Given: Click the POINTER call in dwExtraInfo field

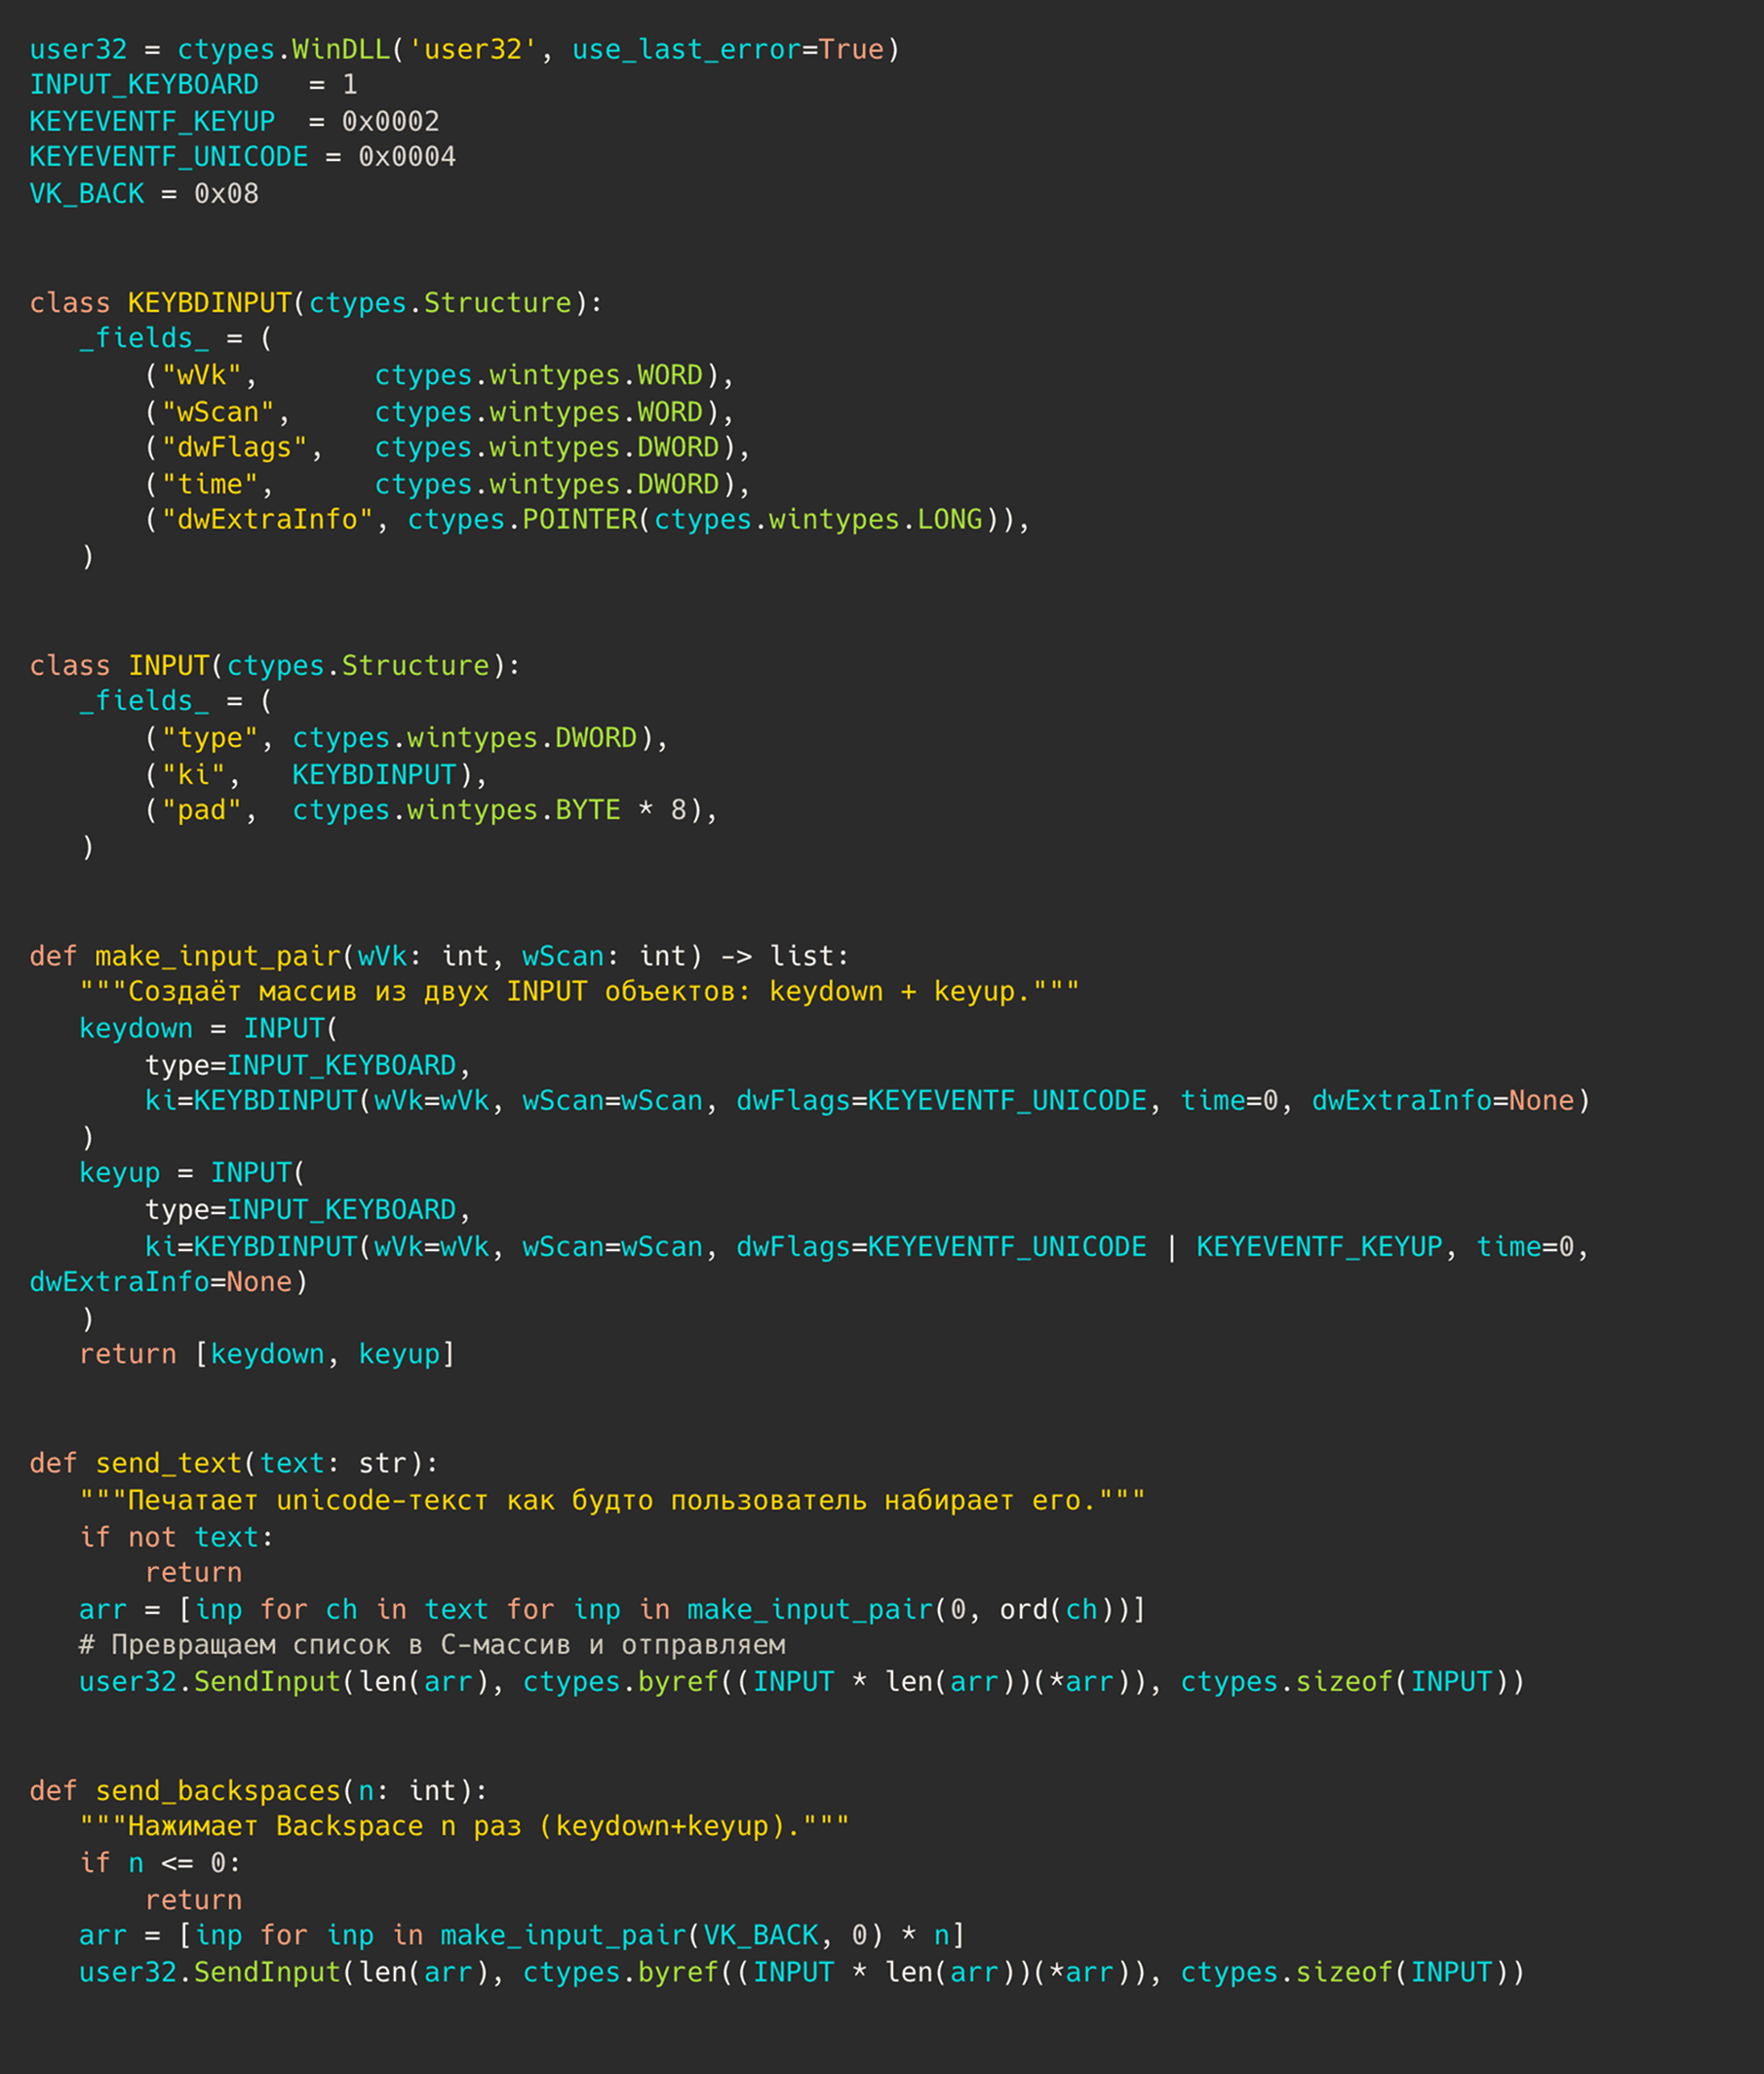Looking at the screenshot, I should [x=579, y=520].
